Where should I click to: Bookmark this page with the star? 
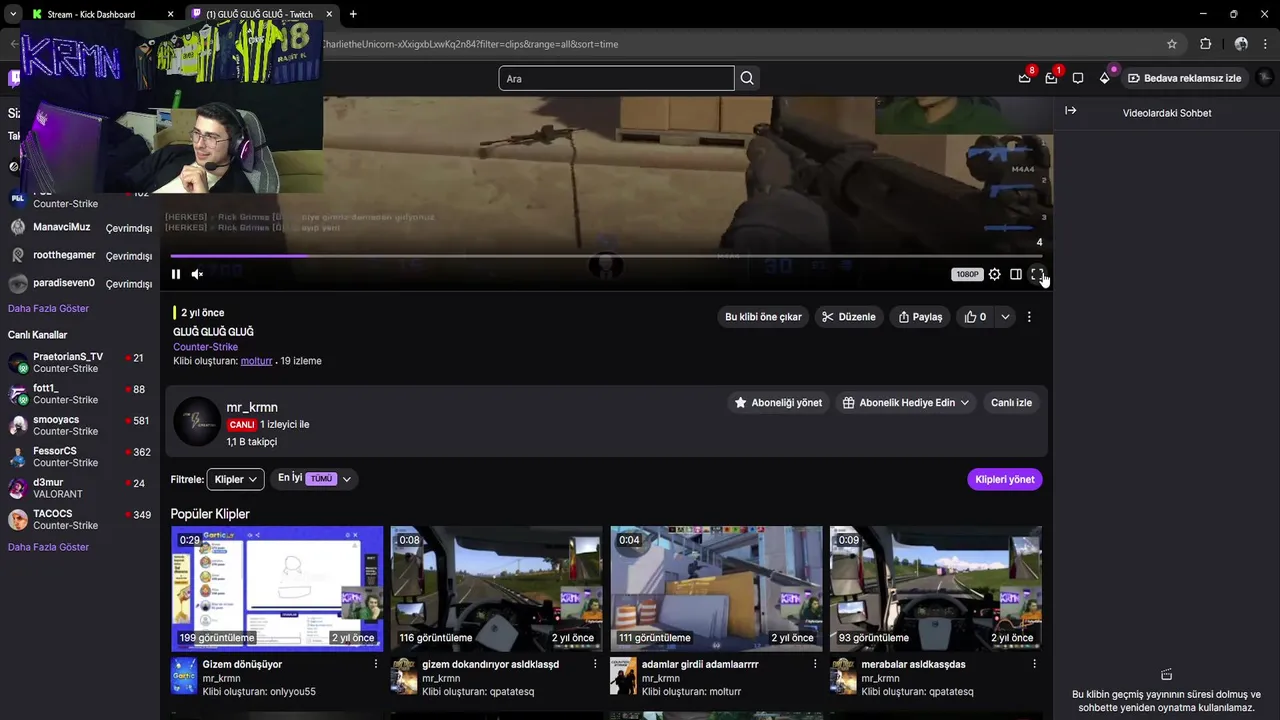(x=1172, y=44)
